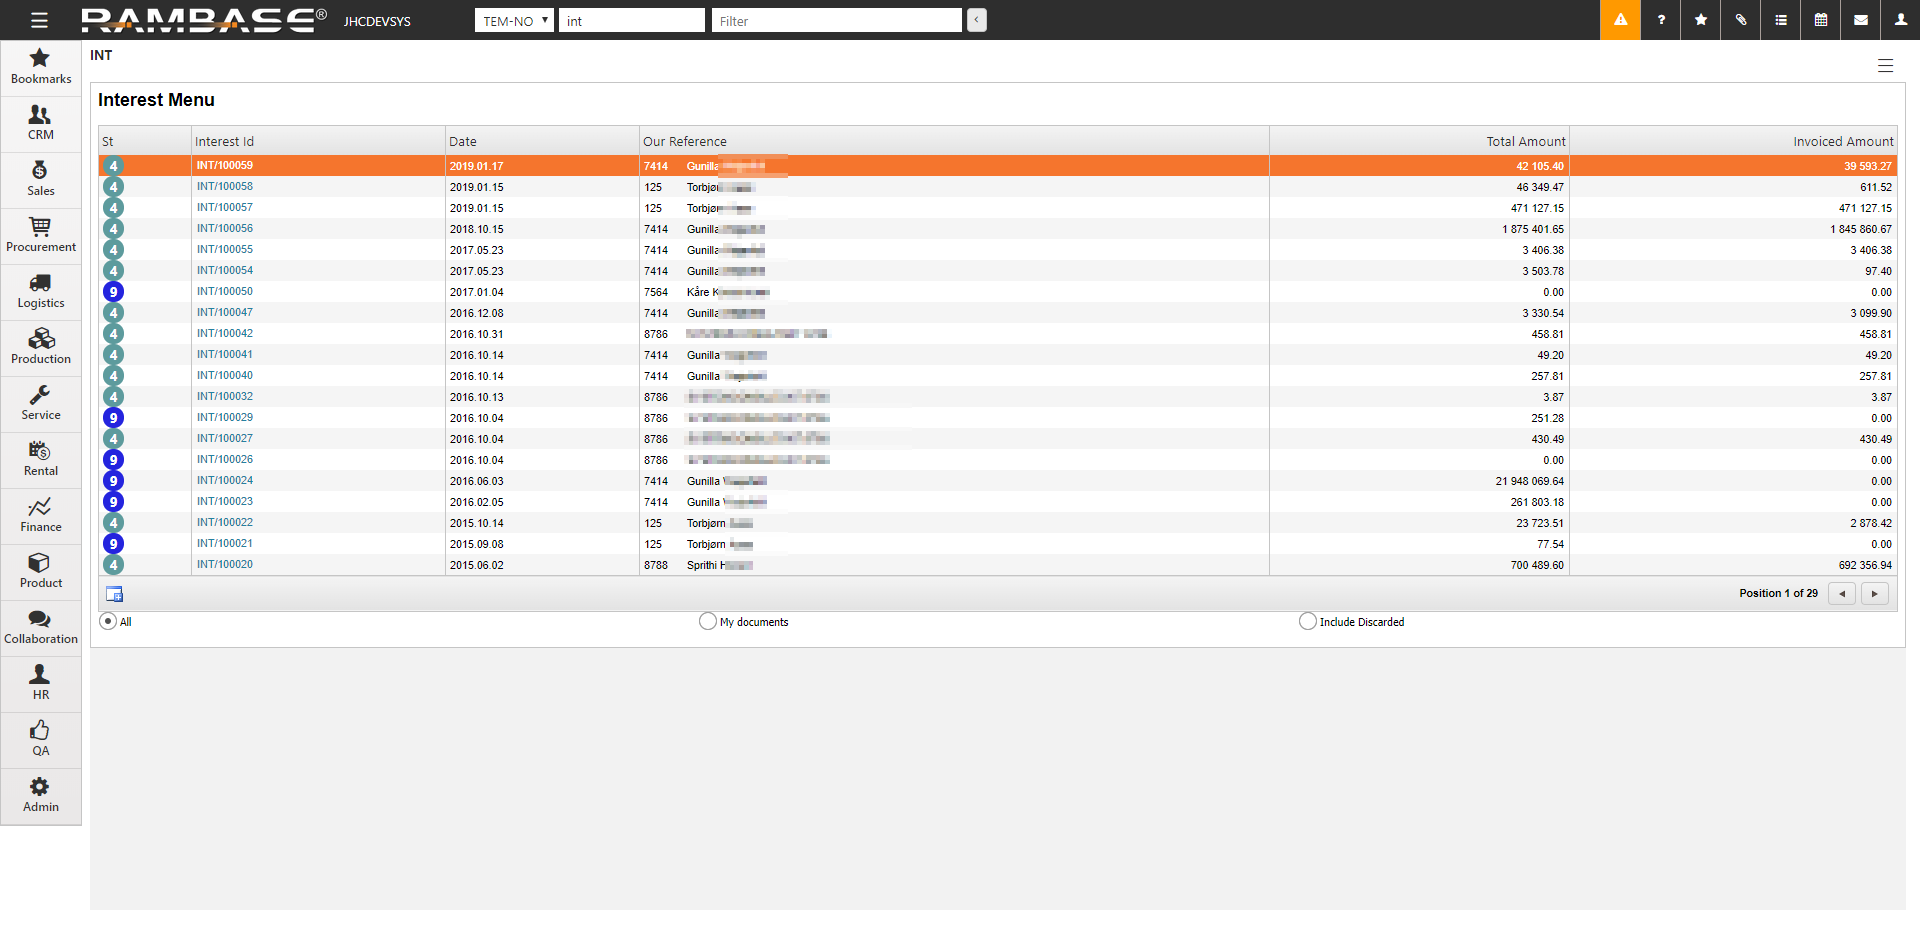The image size is (1920, 938).
Task: Open the Procurement module in sidebar
Action: click(x=41, y=235)
